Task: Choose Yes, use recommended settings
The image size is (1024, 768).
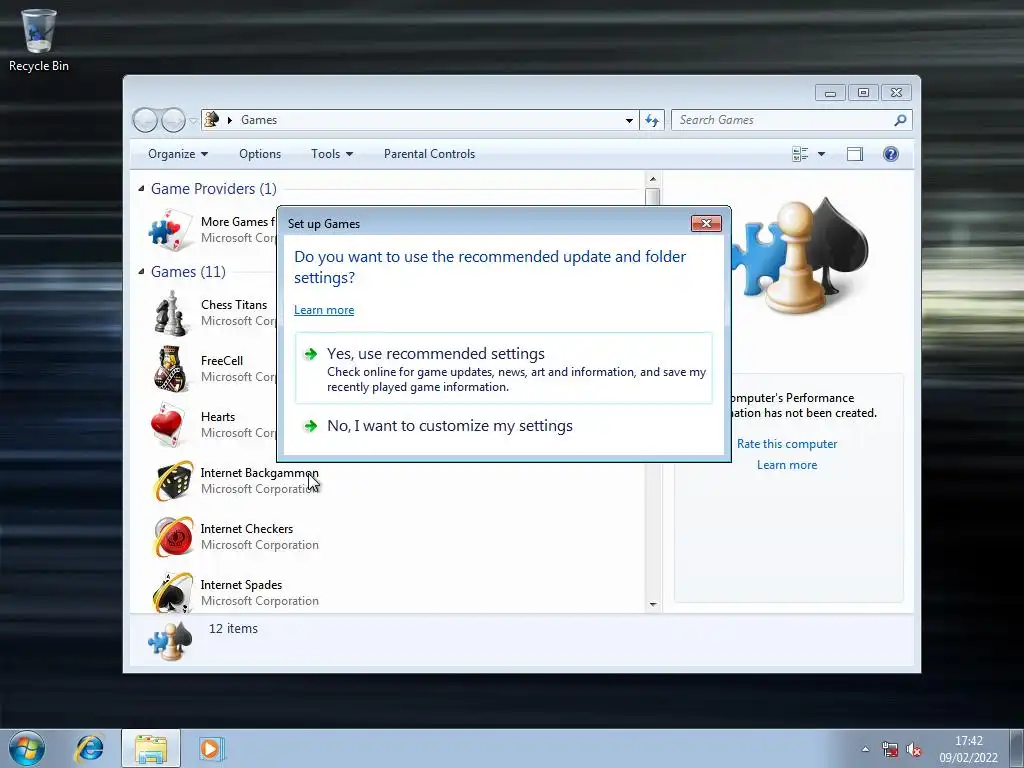Action: pos(504,368)
